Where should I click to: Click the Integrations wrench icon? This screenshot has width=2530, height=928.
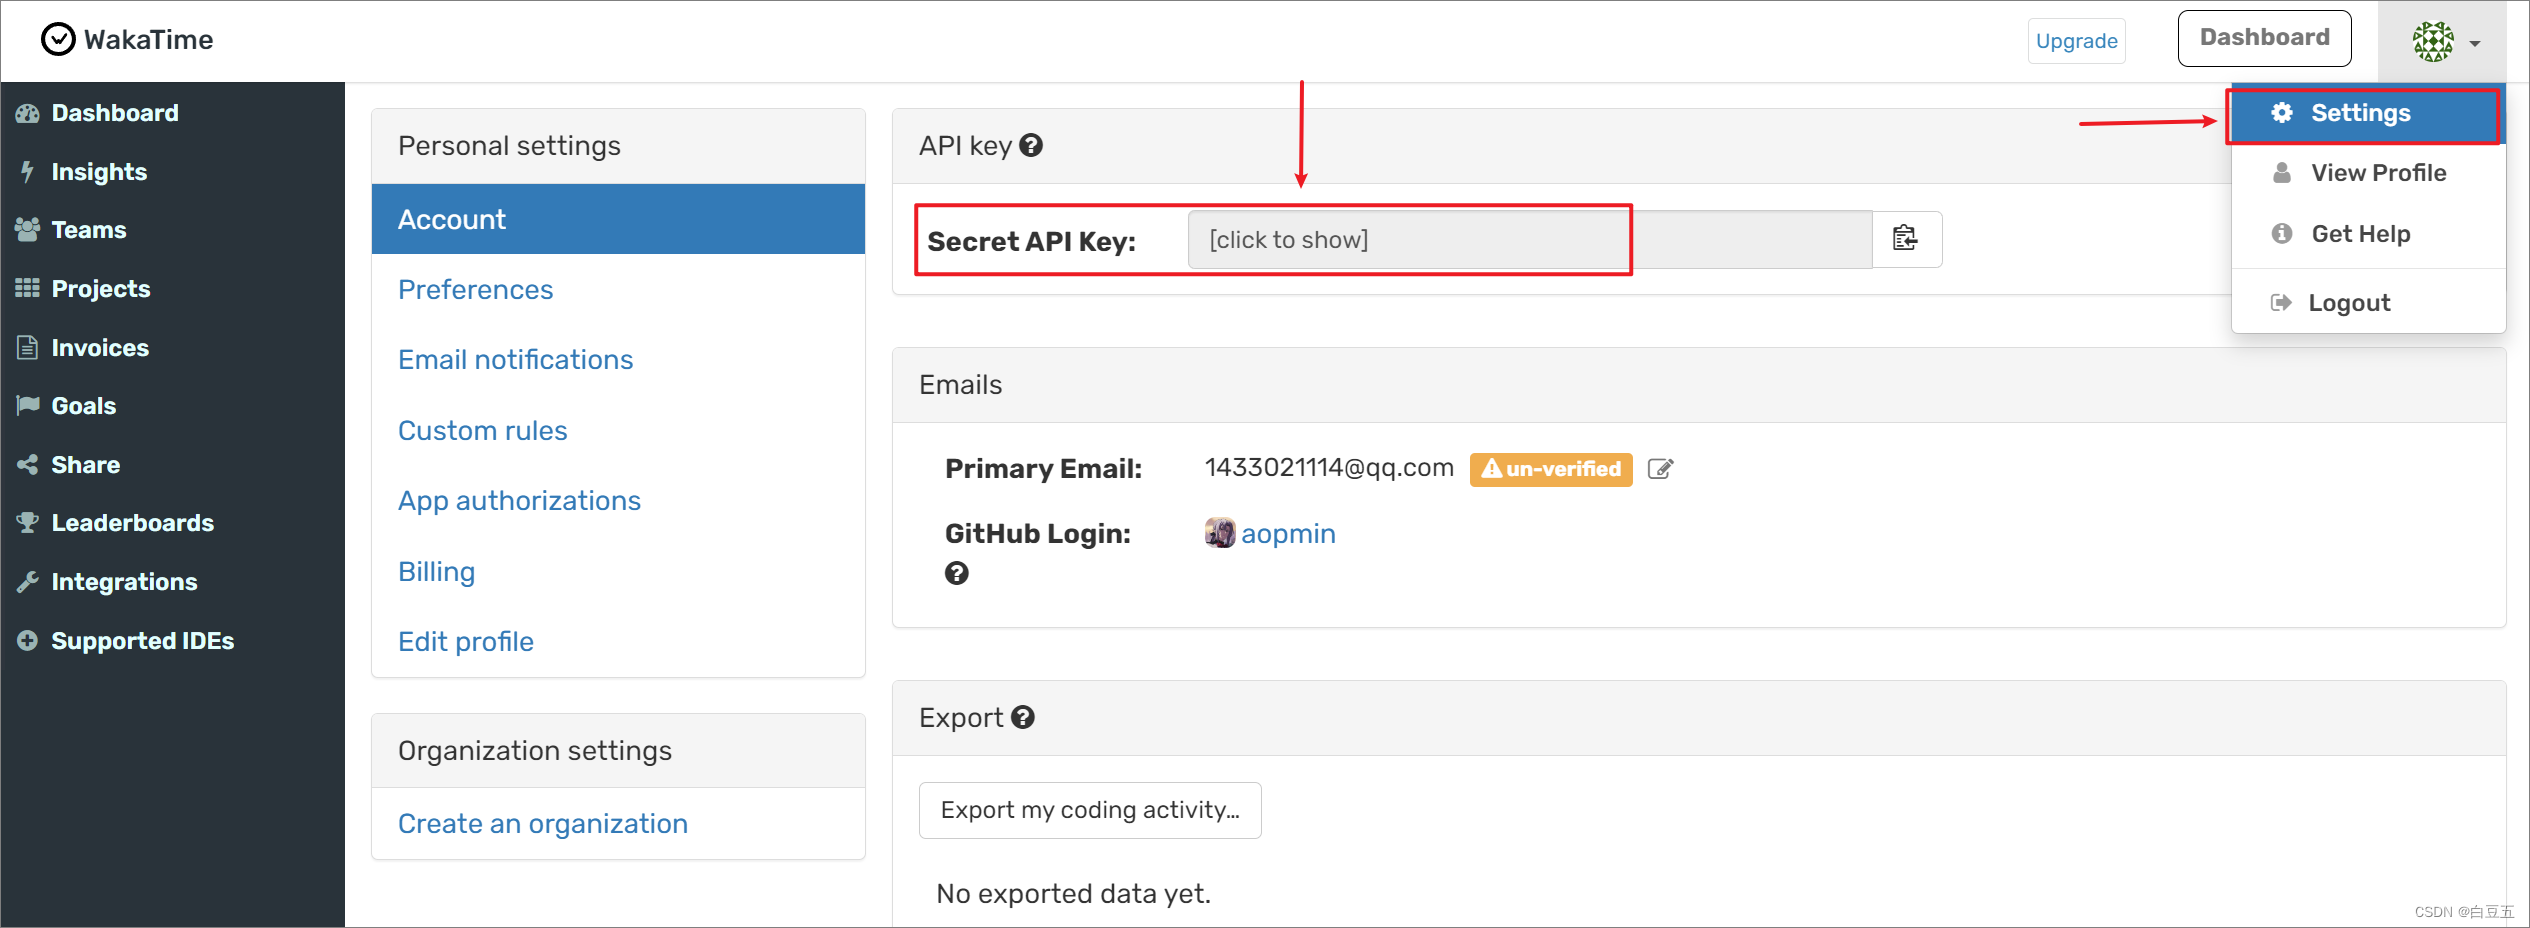coord(27,582)
